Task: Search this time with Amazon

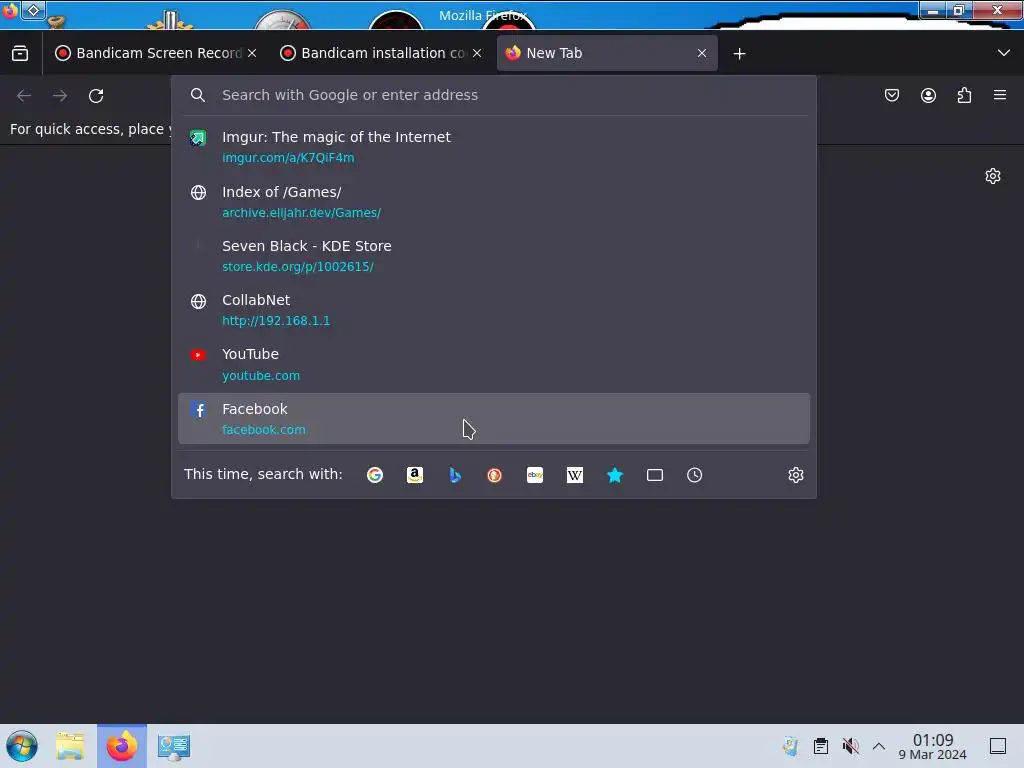Action: (415, 475)
